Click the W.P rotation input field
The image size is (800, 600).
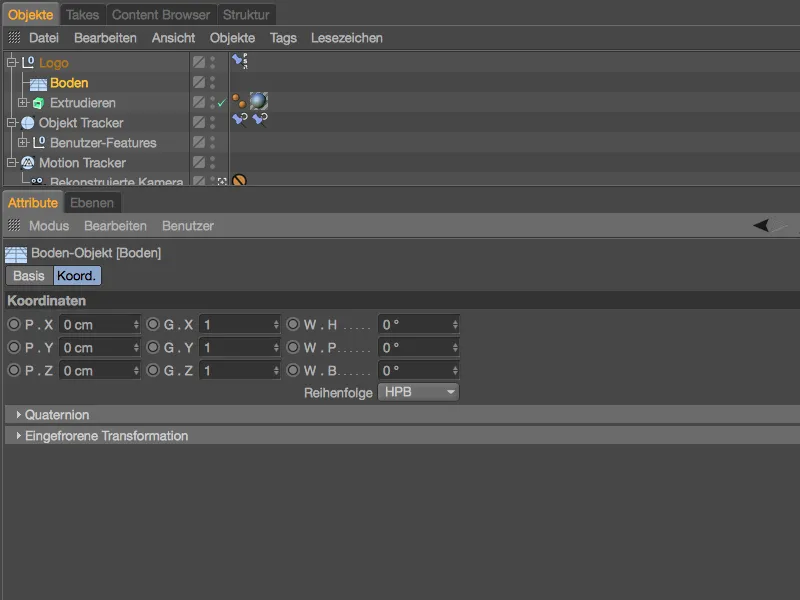coord(418,347)
